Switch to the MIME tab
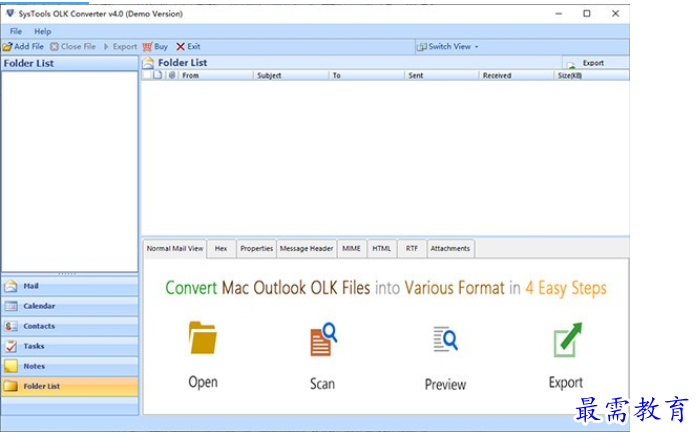Screen dimensions: 697x441 point(351,249)
